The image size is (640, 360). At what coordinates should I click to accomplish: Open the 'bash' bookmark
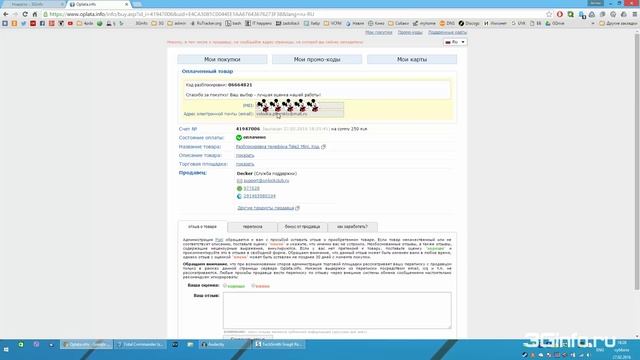click(x=233, y=24)
